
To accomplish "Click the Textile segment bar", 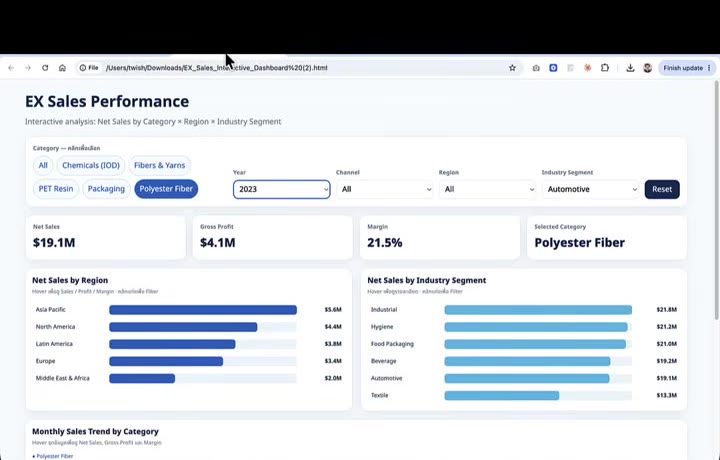I will coord(502,395).
